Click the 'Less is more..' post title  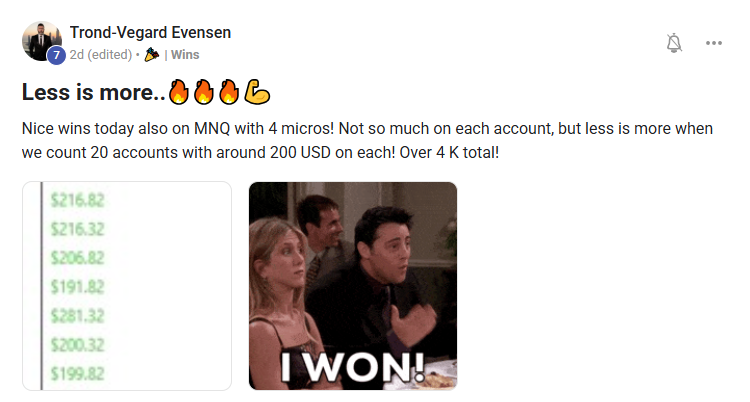[94, 92]
